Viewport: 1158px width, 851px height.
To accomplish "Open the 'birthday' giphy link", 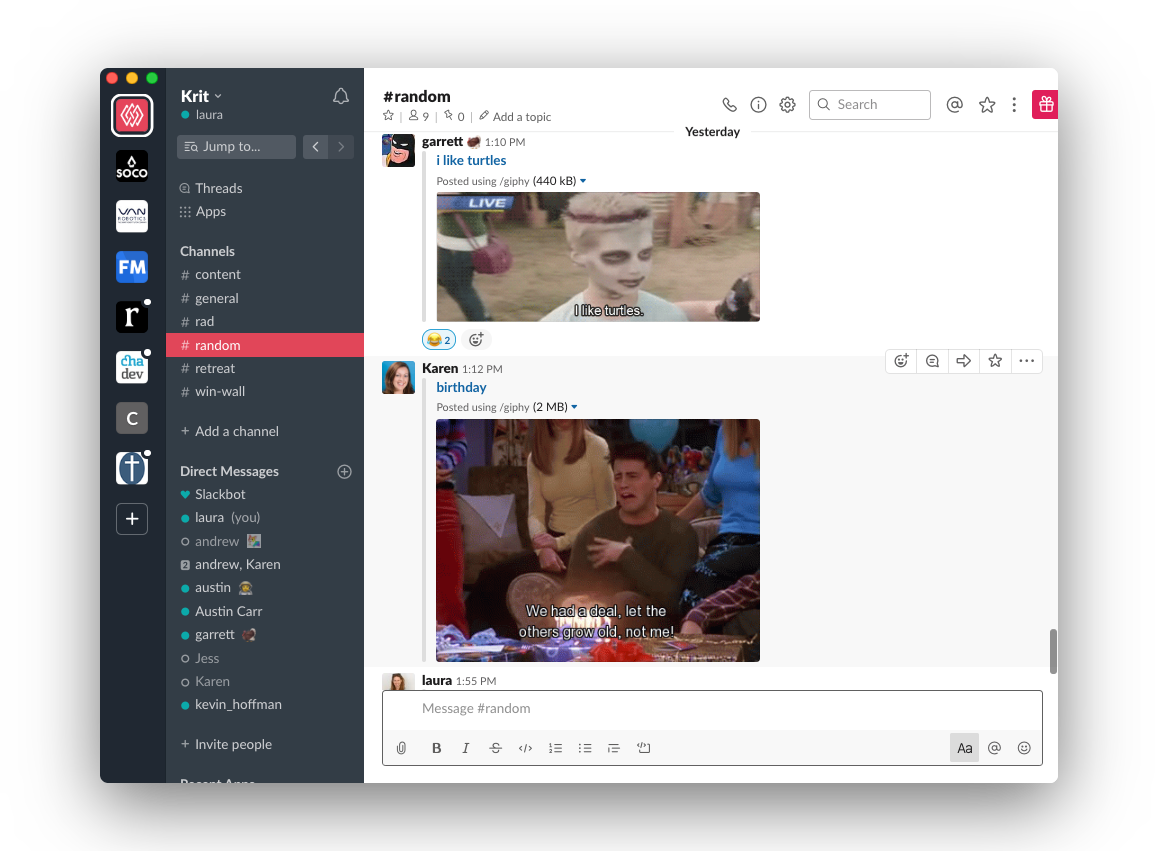I will click(x=461, y=387).
